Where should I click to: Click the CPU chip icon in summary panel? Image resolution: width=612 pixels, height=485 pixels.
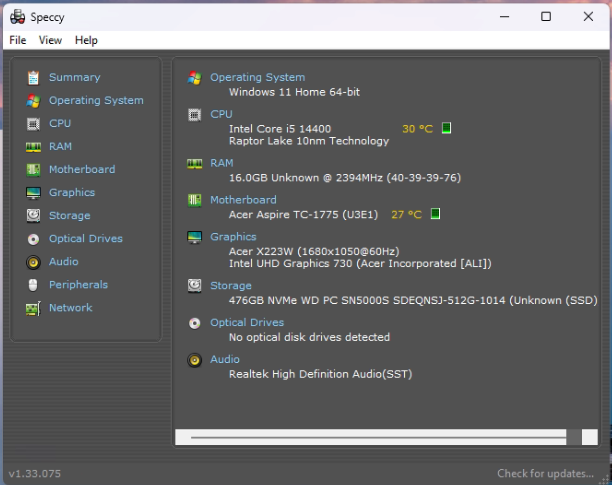click(194, 115)
